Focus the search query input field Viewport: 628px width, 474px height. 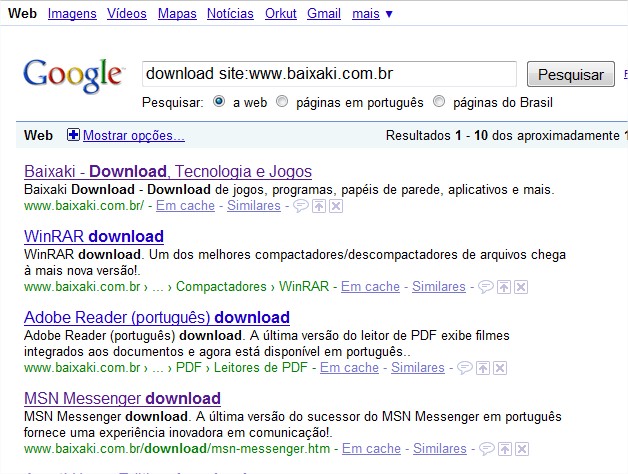329,74
